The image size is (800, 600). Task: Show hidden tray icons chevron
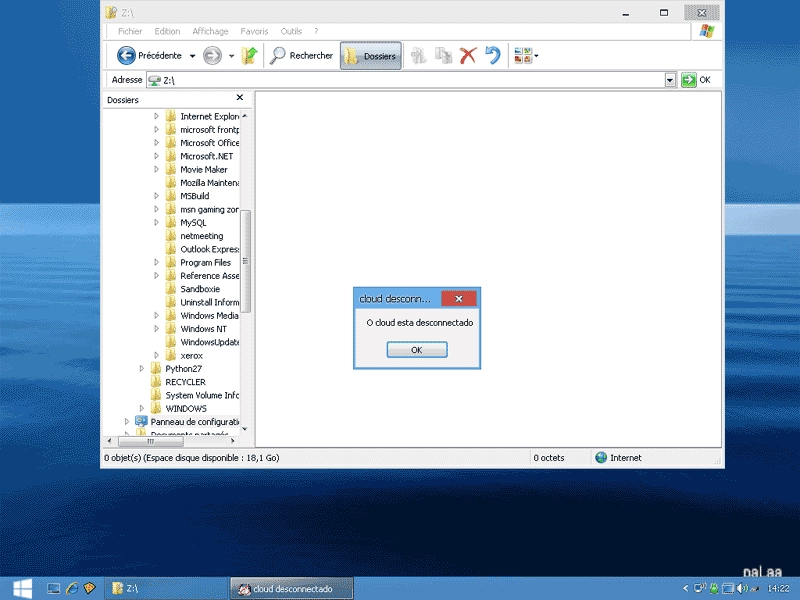pos(685,588)
